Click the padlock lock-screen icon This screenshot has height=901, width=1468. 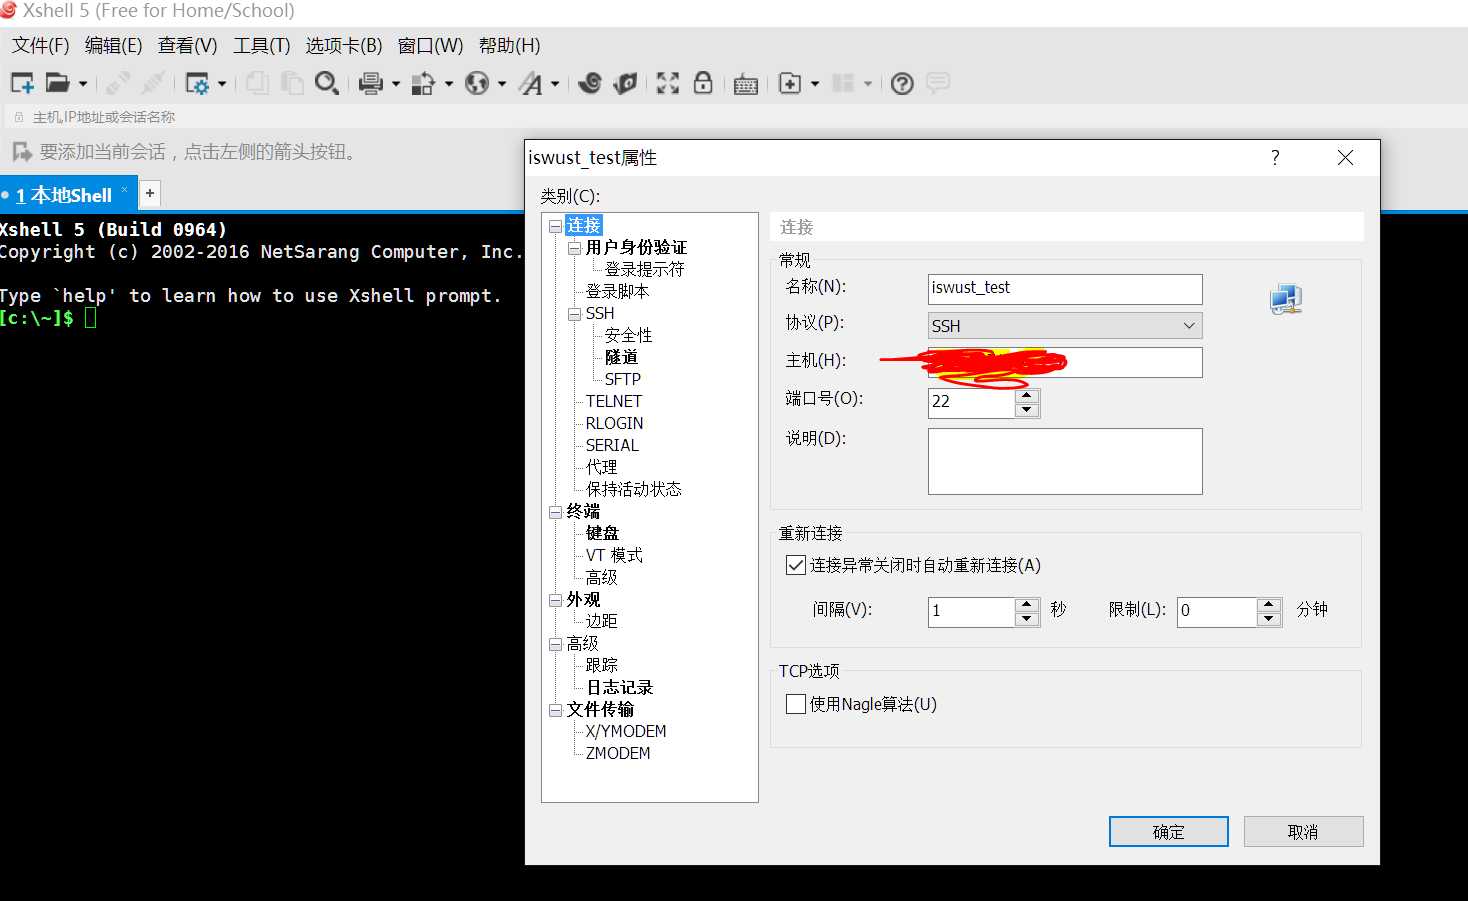tap(703, 82)
